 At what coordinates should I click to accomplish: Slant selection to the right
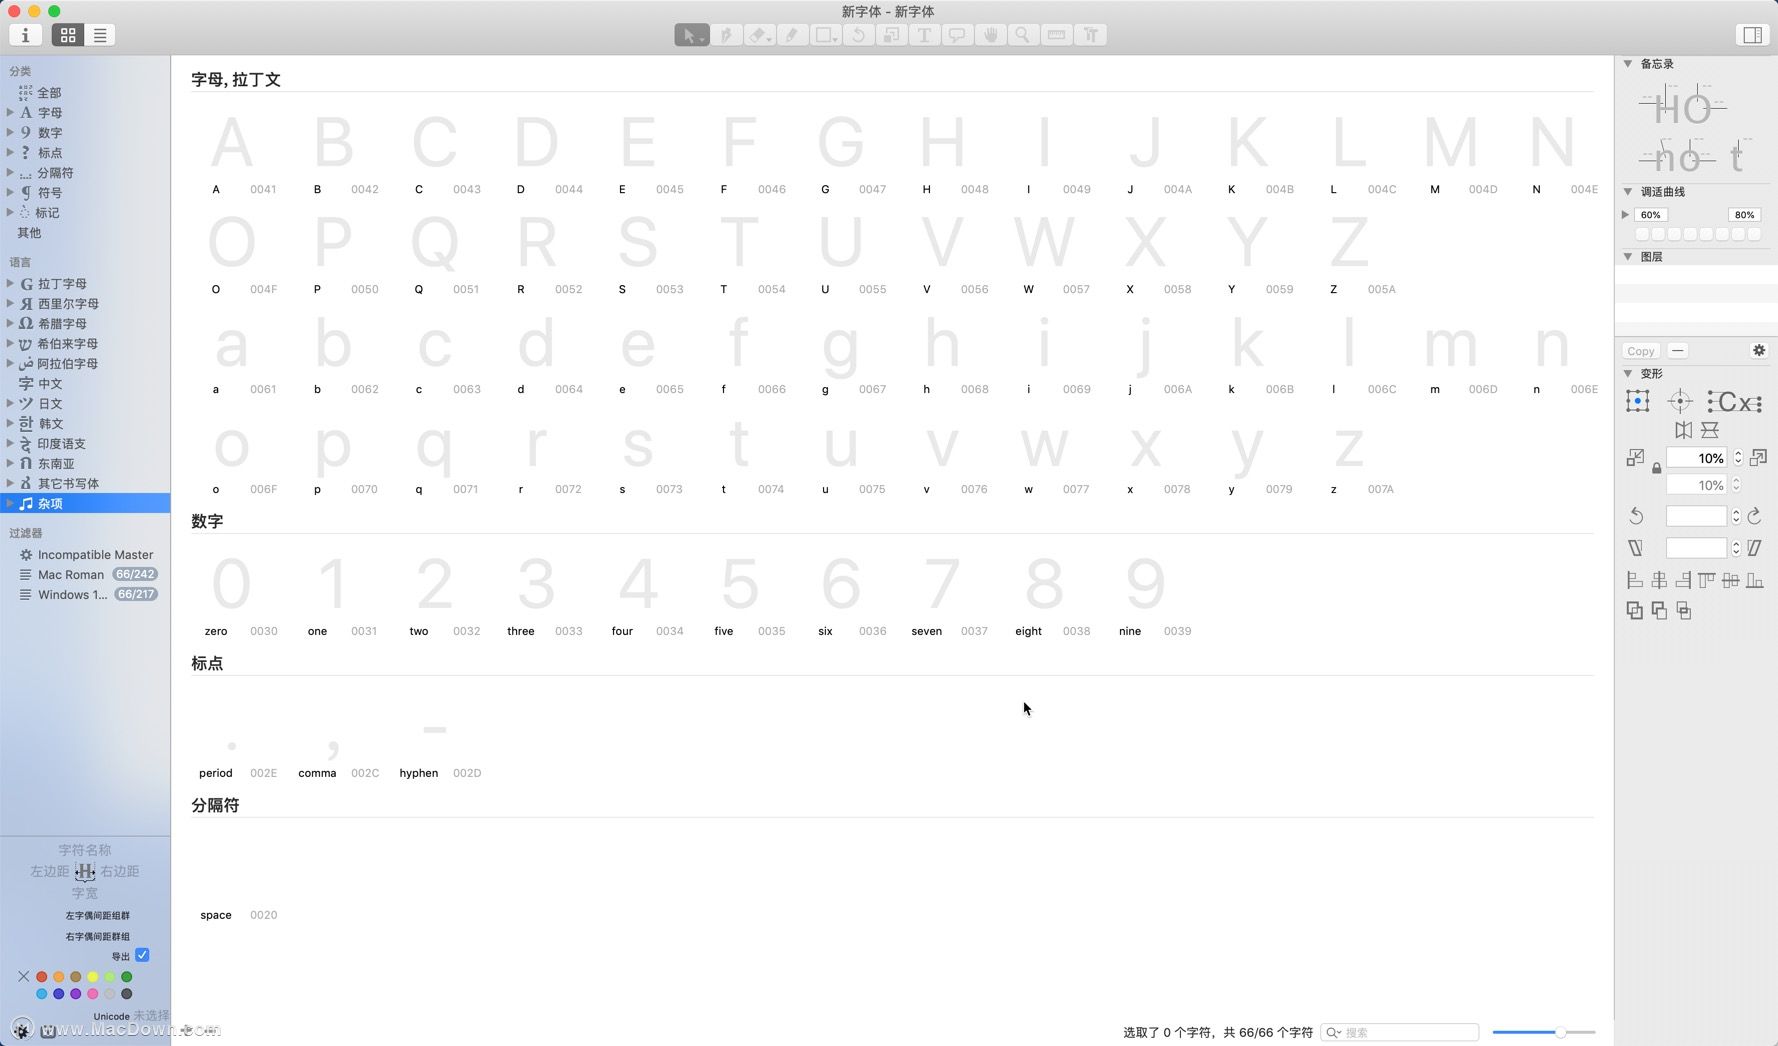click(1755, 548)
